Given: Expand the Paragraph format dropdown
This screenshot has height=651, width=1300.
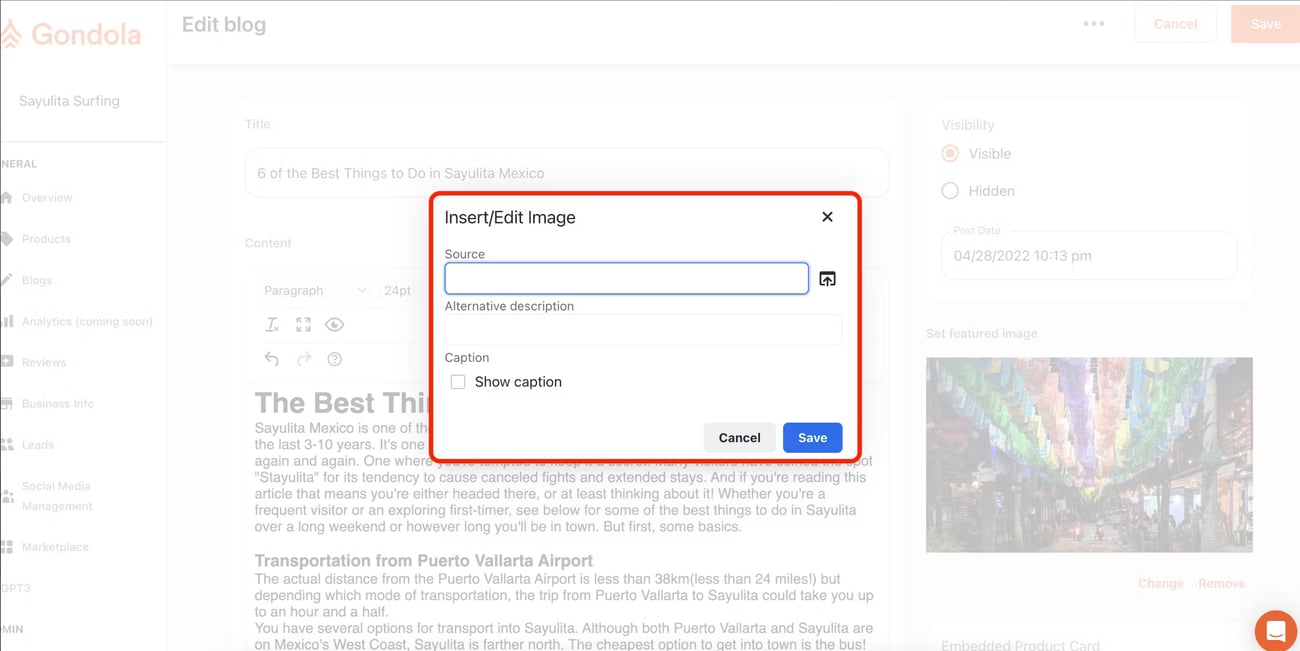Looking at the screenshot, I should 314,290.
